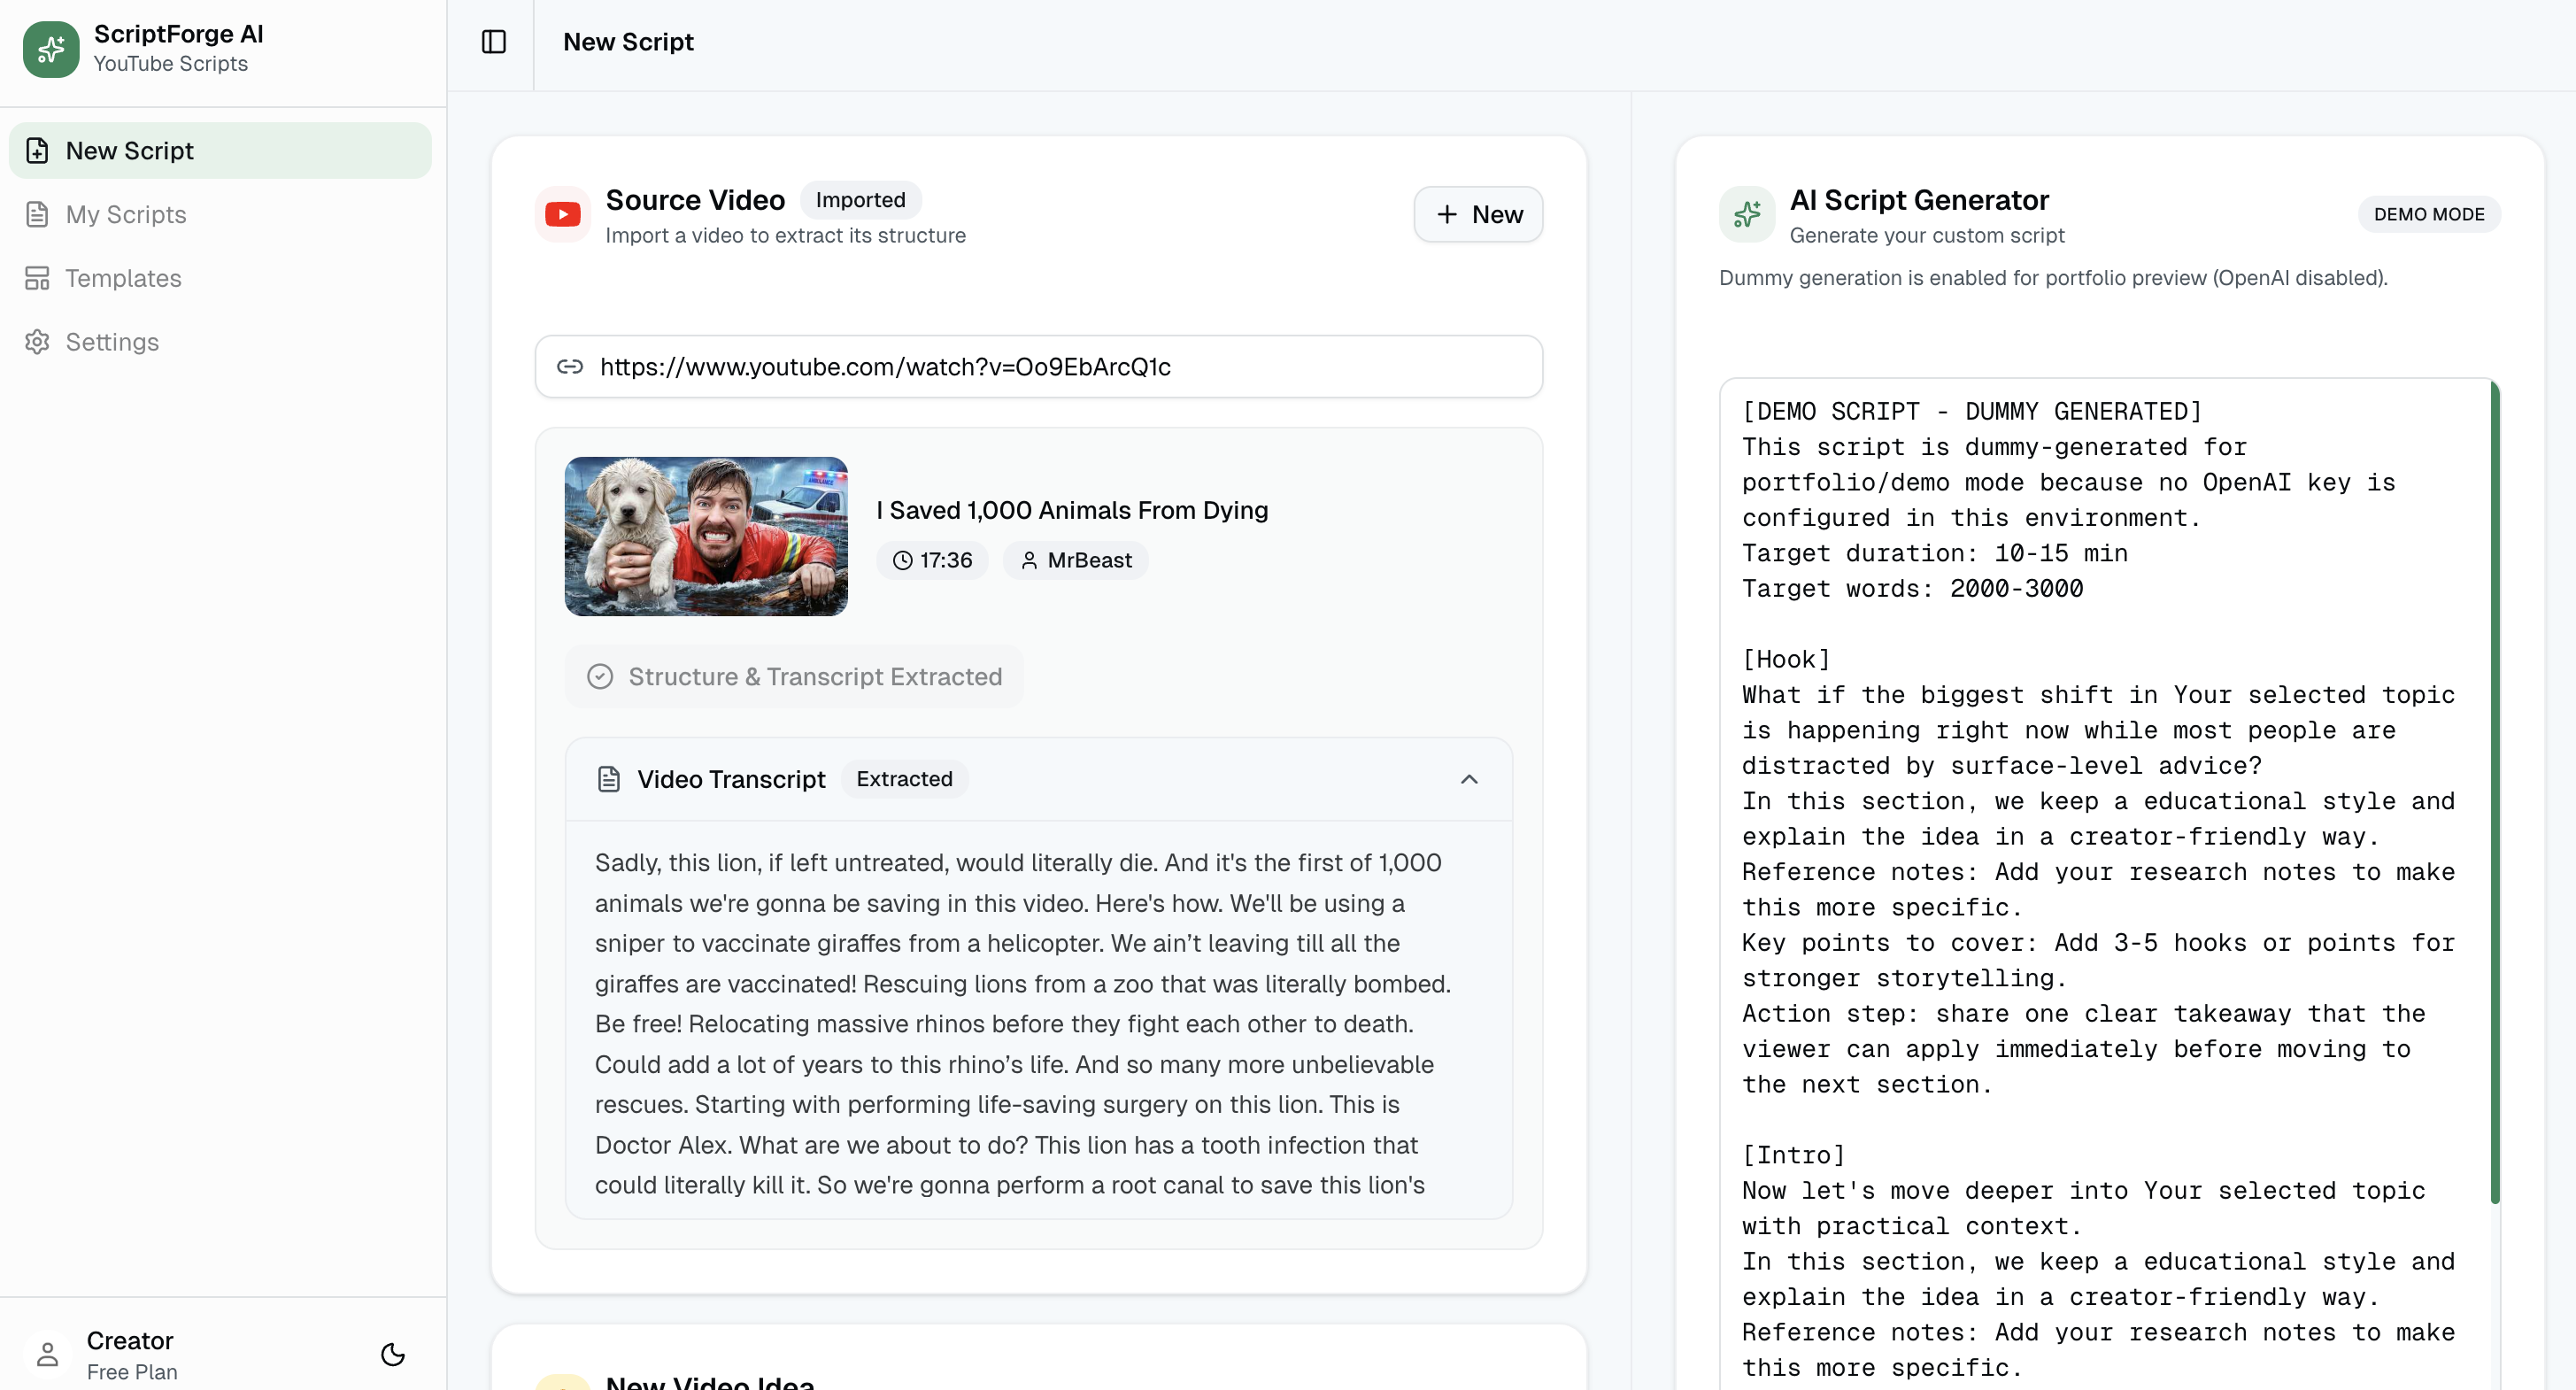
Task: Click the New Script file-plus icon
Action: pos(37,150)
